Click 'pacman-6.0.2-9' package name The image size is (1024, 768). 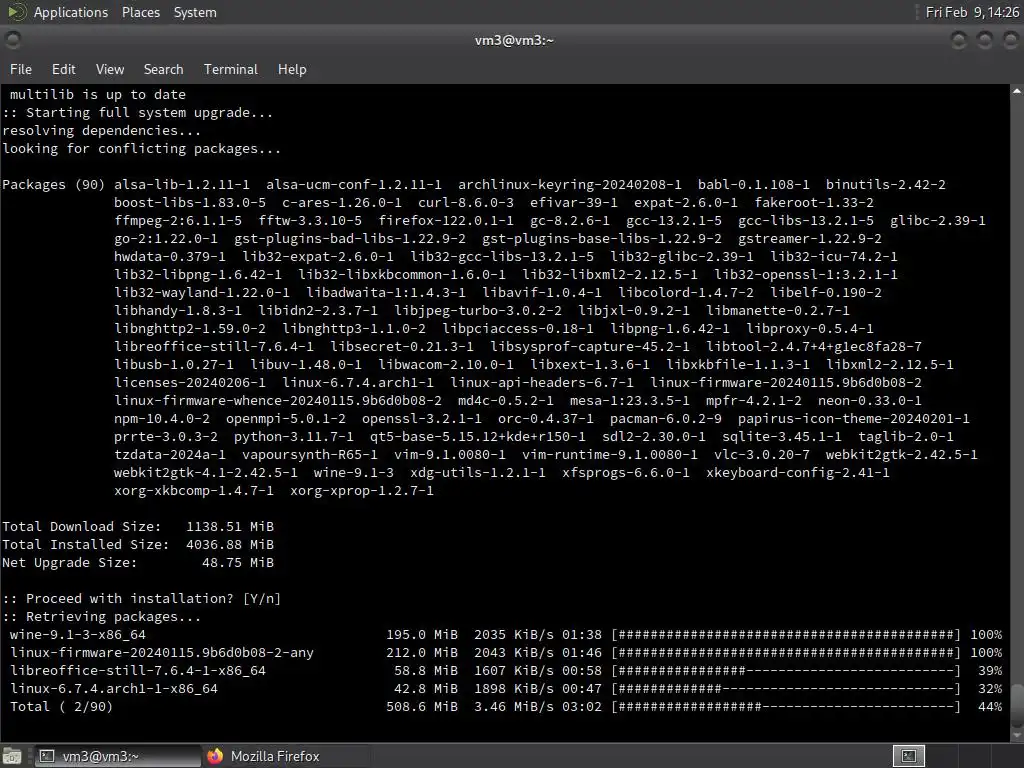pyautogui.click(x=666, y=419)
